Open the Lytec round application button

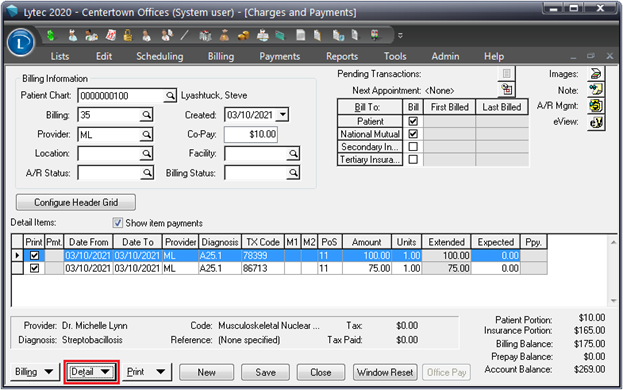coord(21,42)
